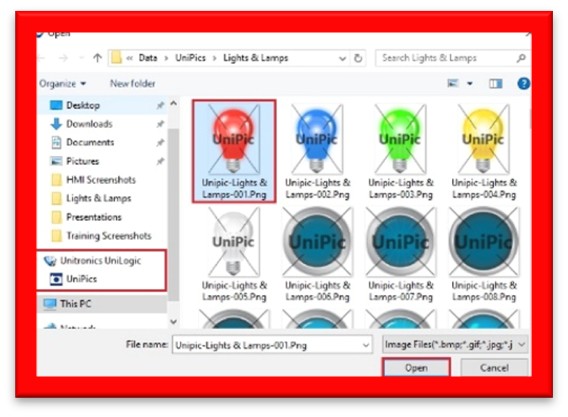Viewport: 568px width, 417px height.
Task: Click the UniPics icon in sidebar
Action: 56,279
